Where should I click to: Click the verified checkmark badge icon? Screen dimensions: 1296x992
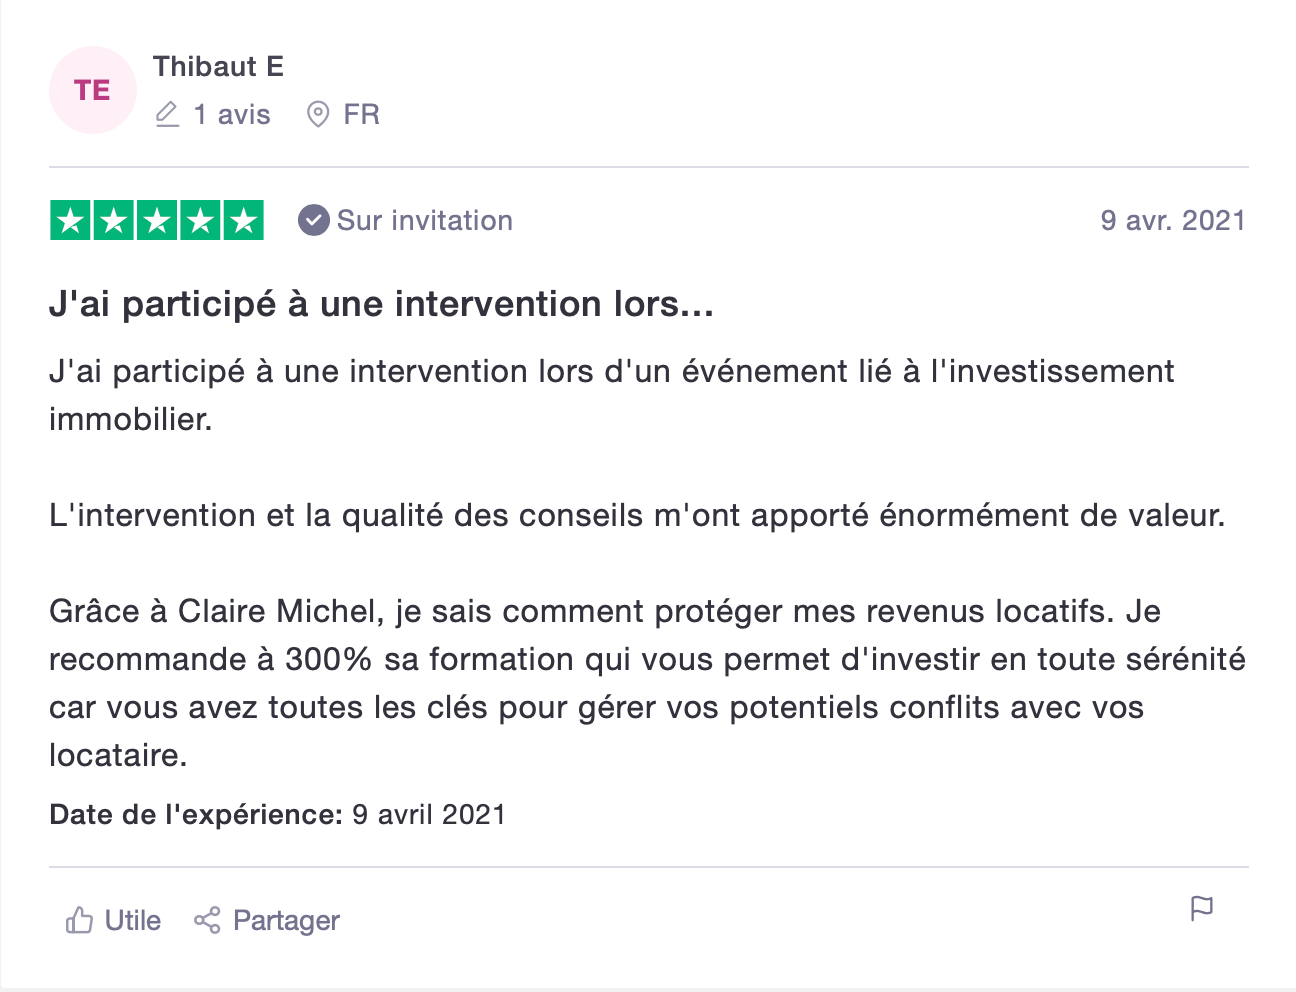pos(313,221)
